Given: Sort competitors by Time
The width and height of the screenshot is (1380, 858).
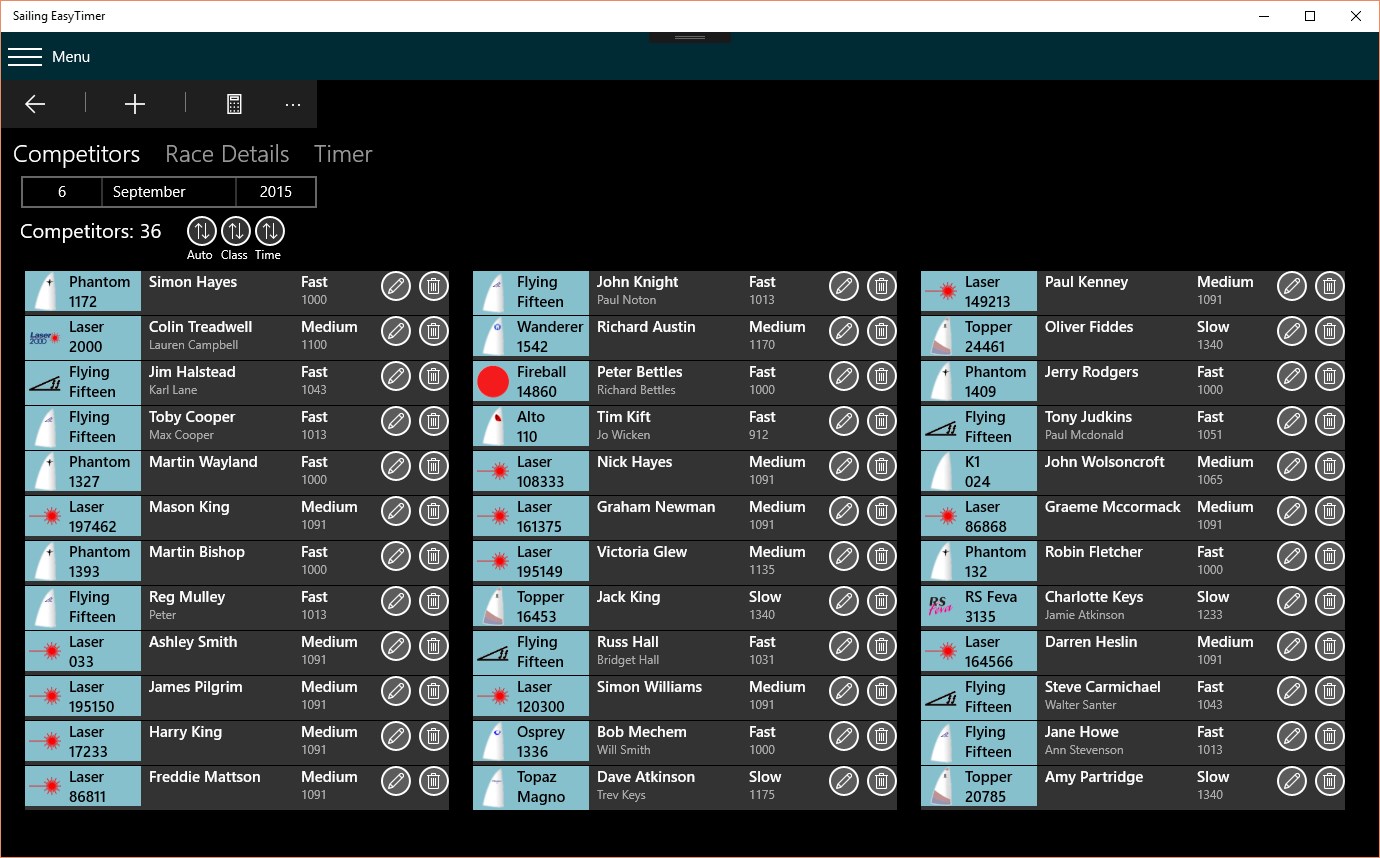Looking at the screenshot, I should point(267,230).
